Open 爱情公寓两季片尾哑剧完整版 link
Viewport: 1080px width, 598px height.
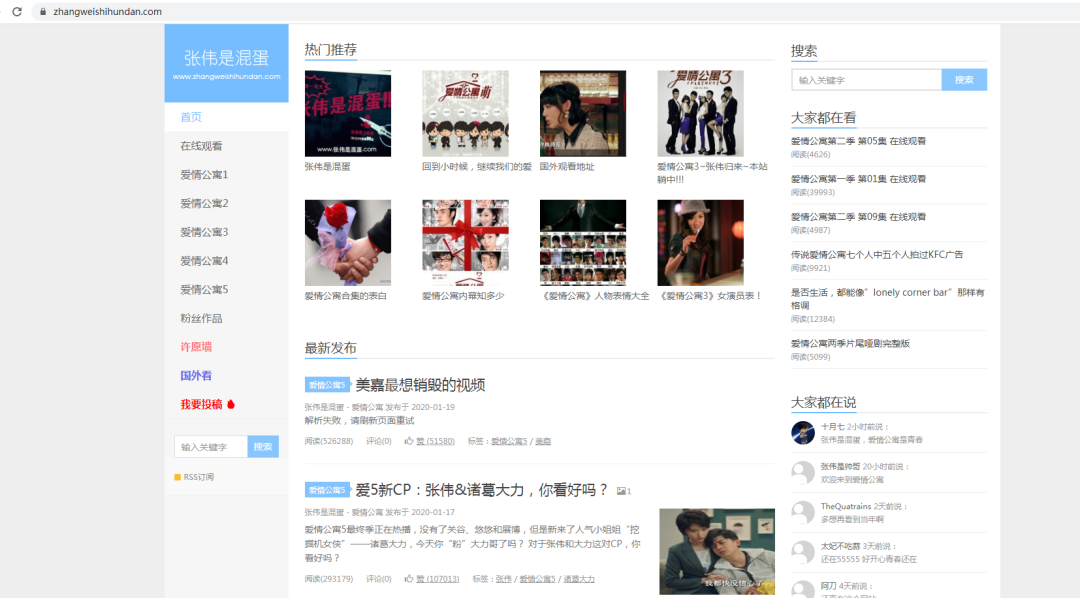pyautogui.click(x=850, y=343)
